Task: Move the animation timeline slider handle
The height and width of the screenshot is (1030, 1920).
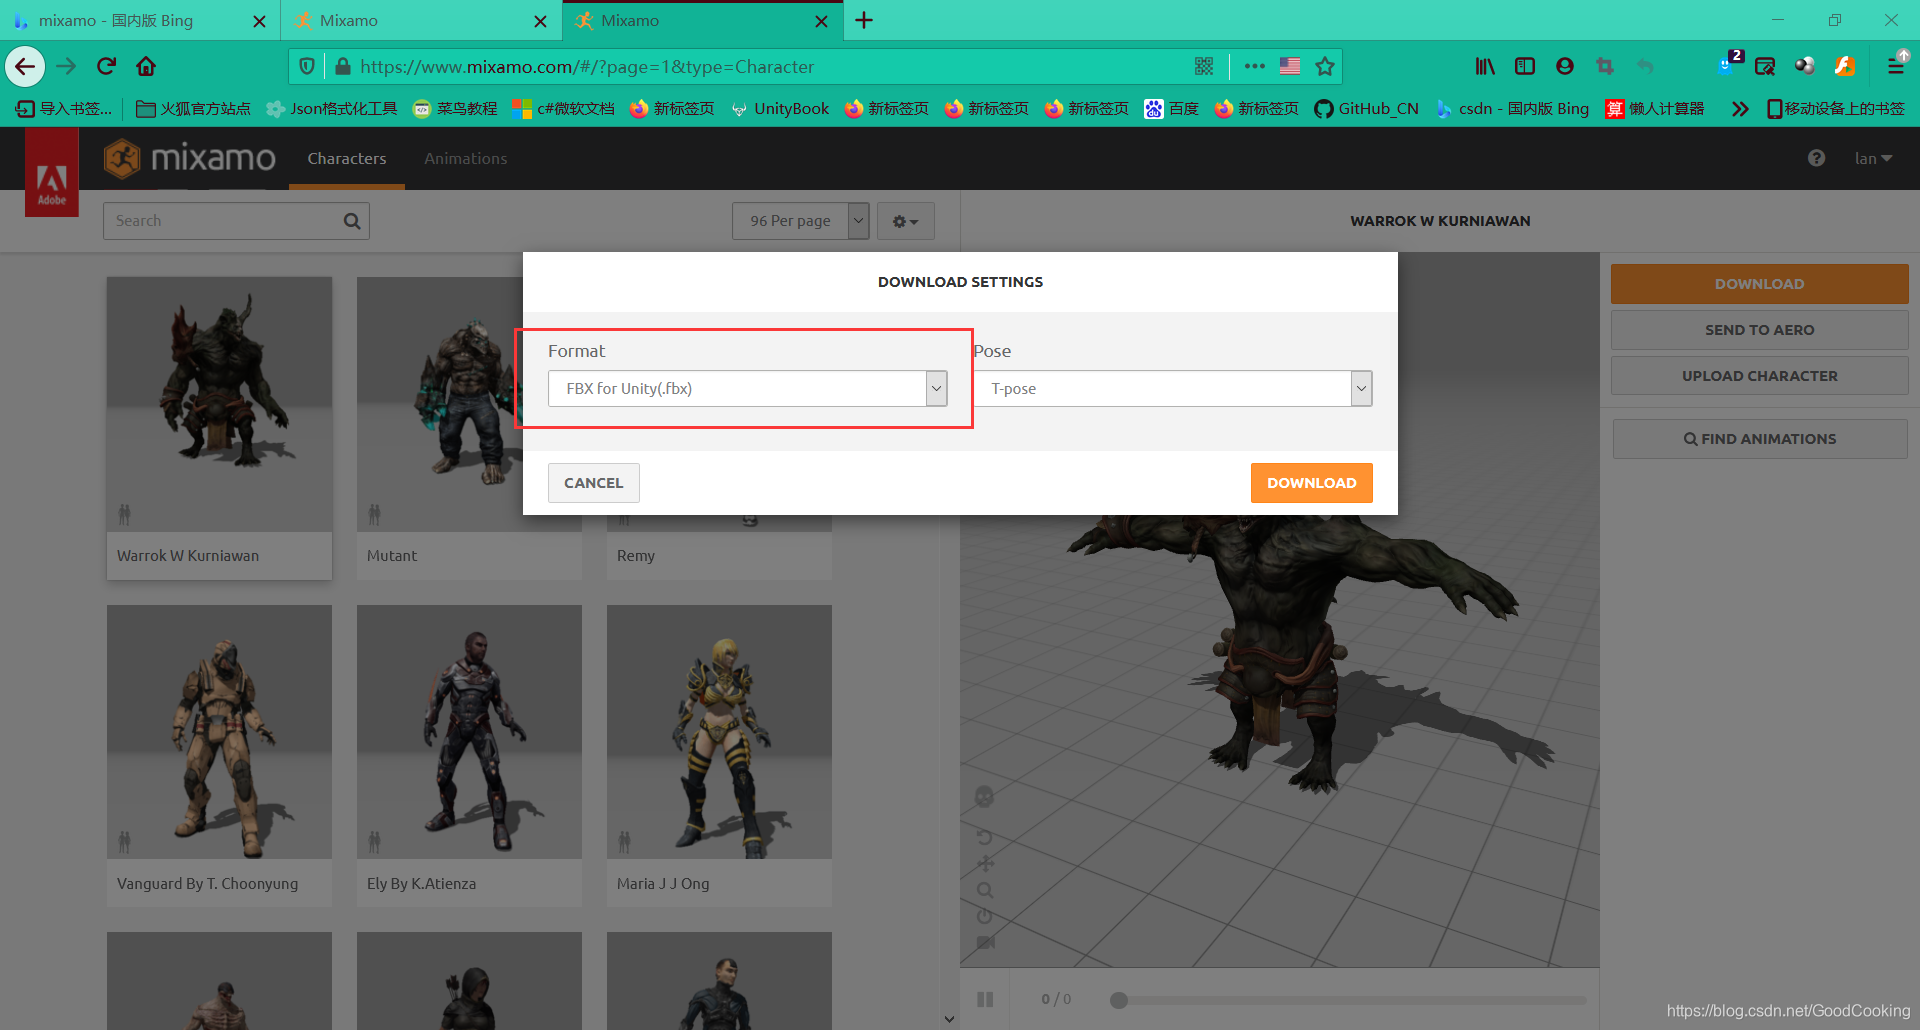Action: [x=1119, y=1000]
